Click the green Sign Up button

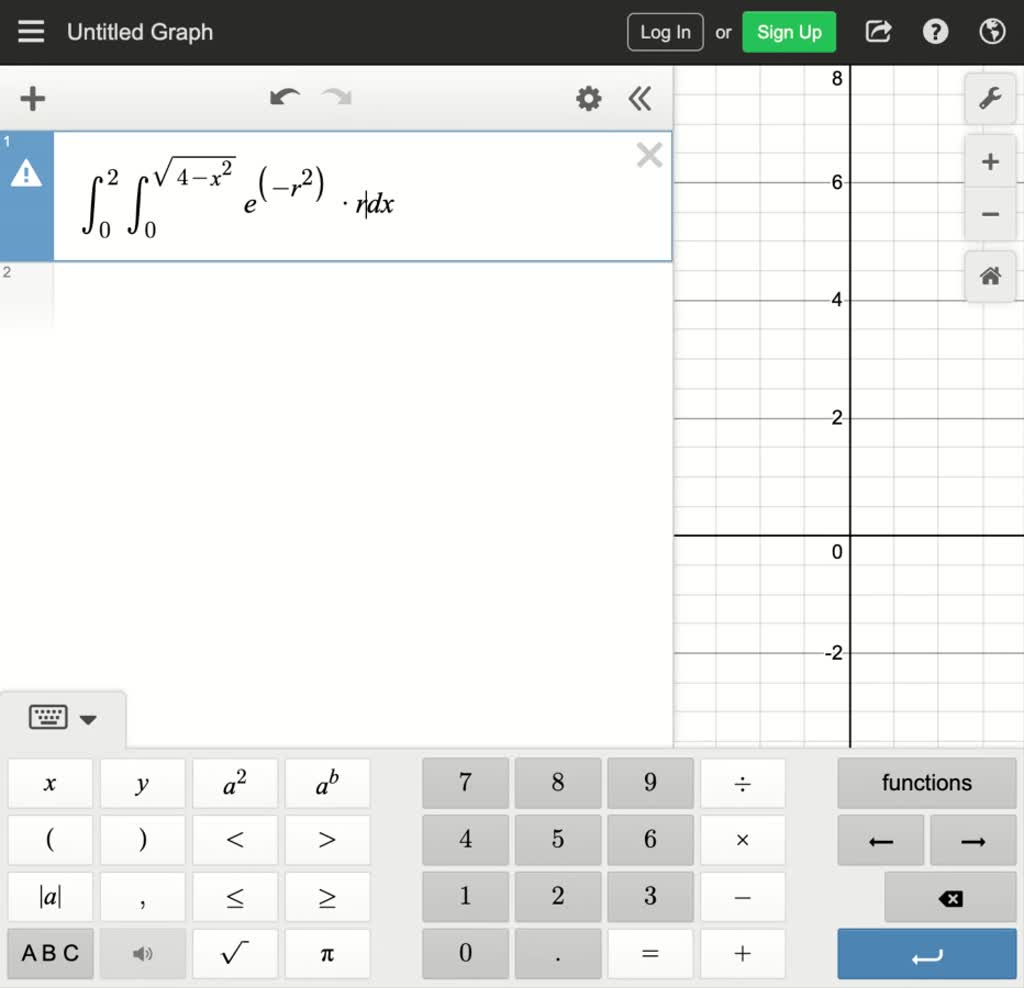click(788, 32)
